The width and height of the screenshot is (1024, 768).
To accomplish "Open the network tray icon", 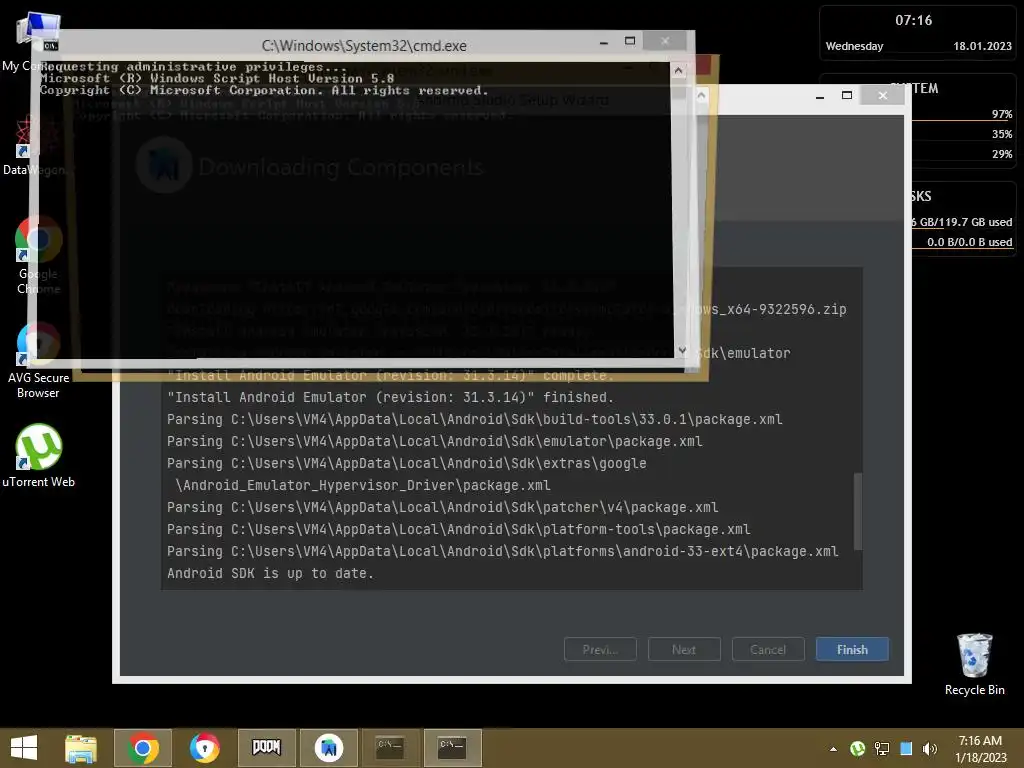I will pyautogui.click(x=882, y=749).
